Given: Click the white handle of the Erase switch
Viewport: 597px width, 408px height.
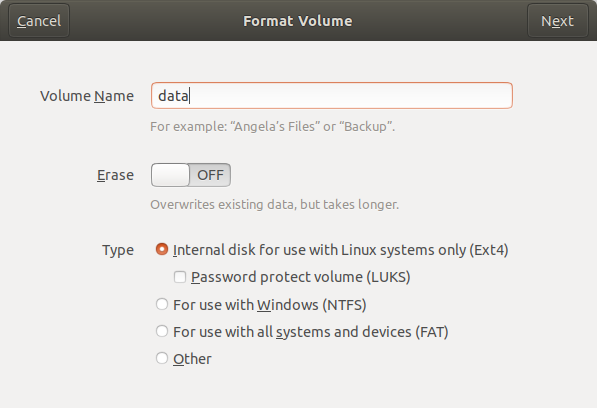Looking at the screenshot, I should [x=170, y=175].
